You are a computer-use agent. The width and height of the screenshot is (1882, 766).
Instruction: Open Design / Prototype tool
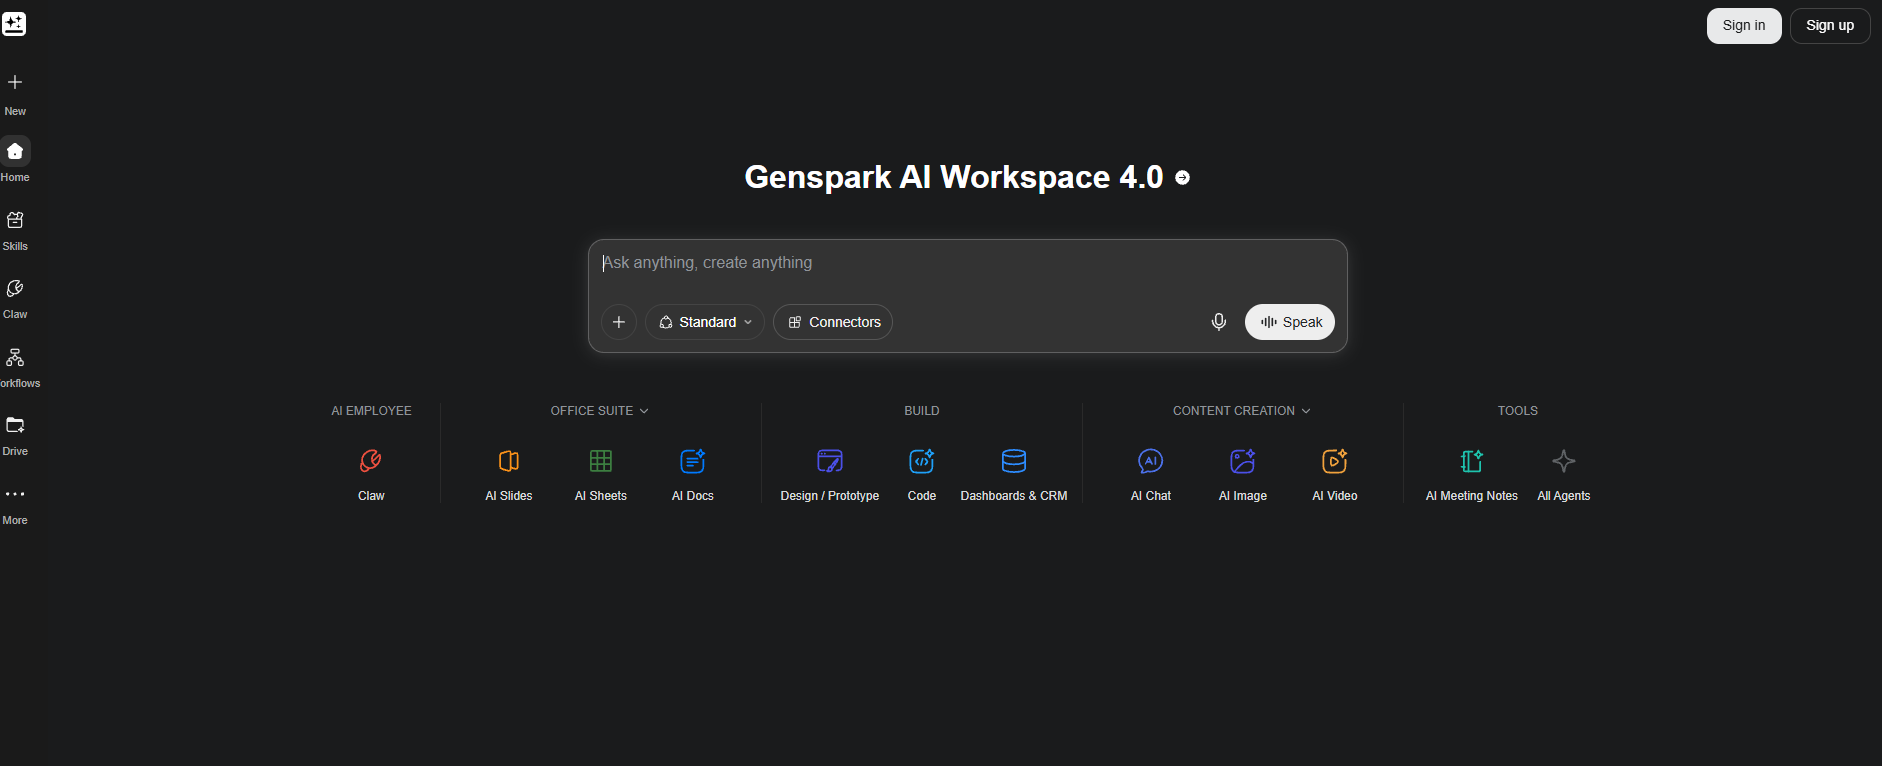click(x=830, y=474)
